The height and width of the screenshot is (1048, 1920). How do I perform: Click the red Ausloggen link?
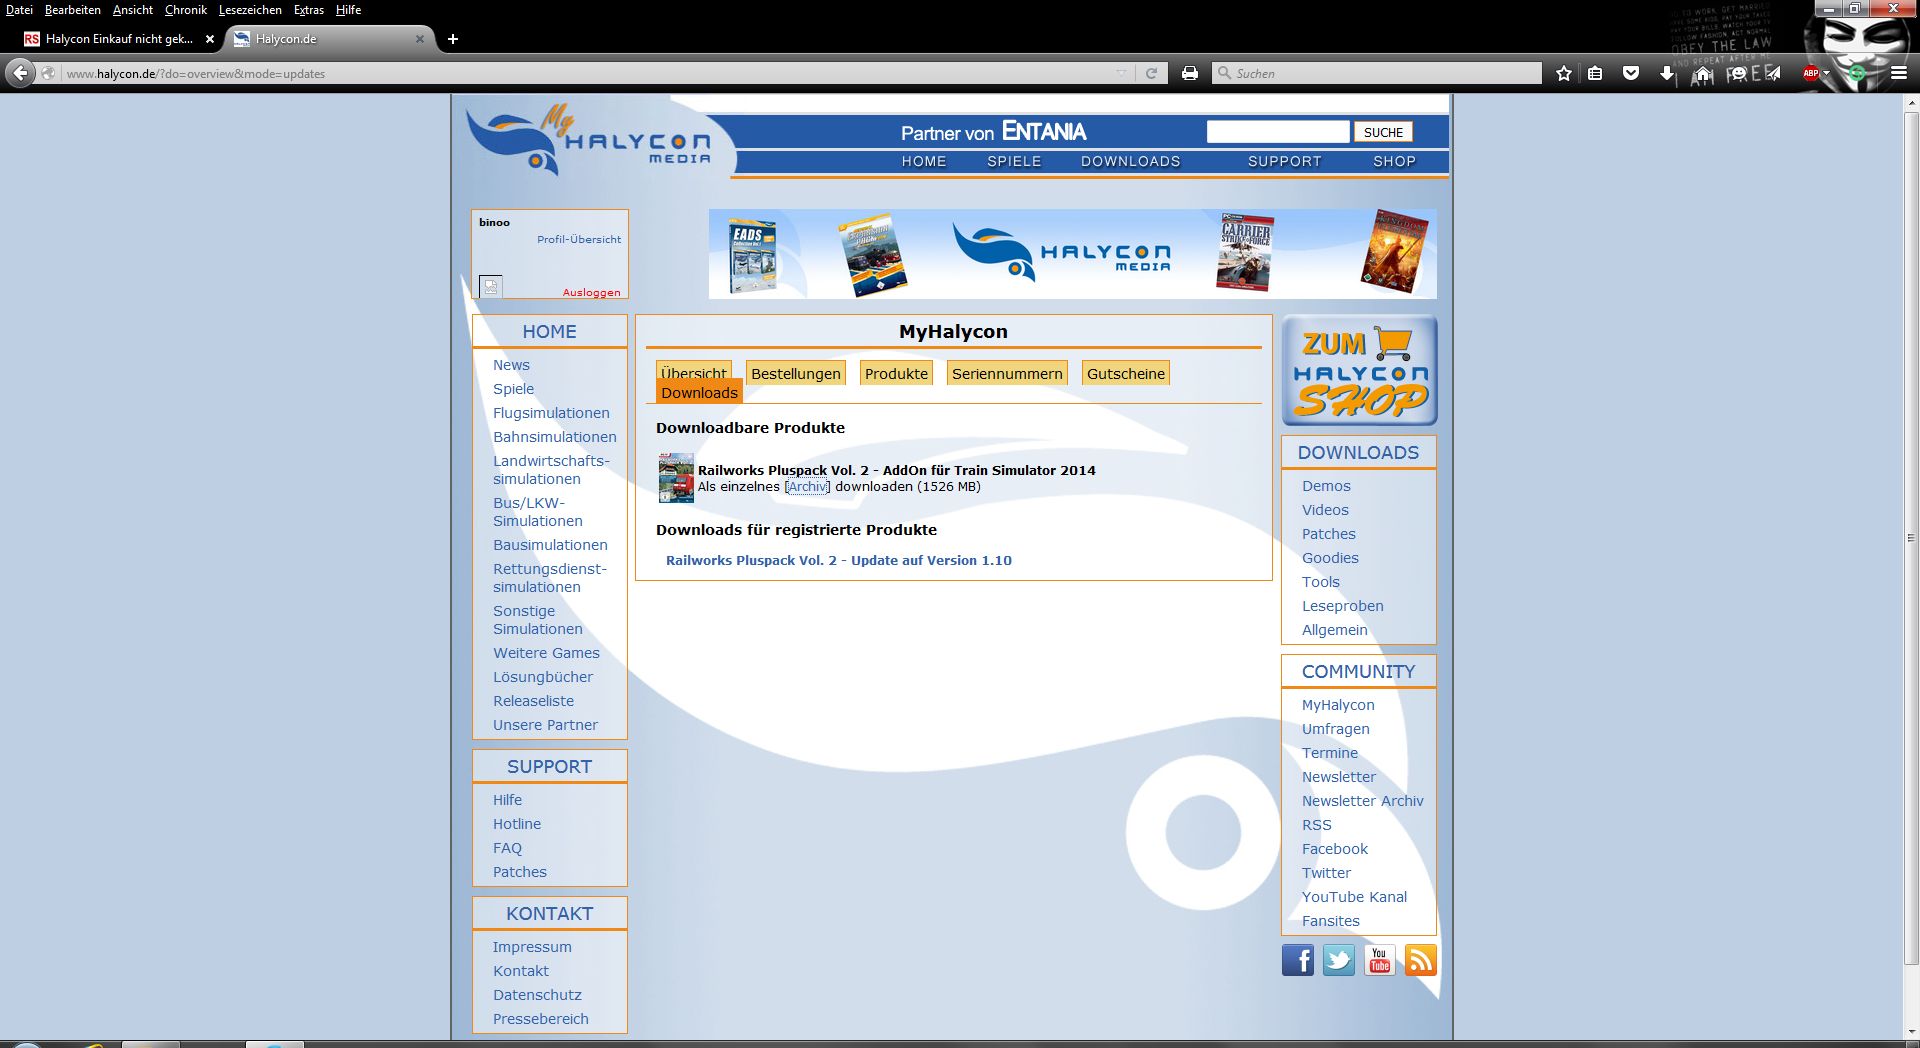[591, 293]
